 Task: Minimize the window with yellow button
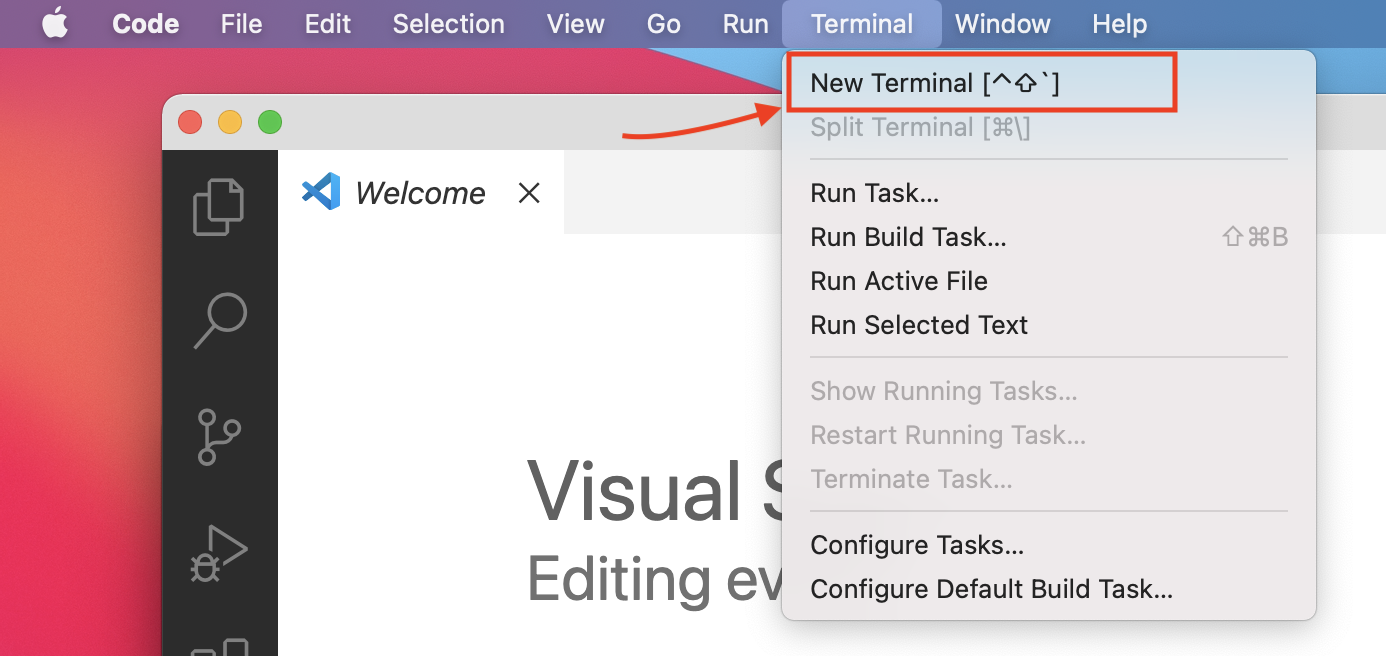230,122
